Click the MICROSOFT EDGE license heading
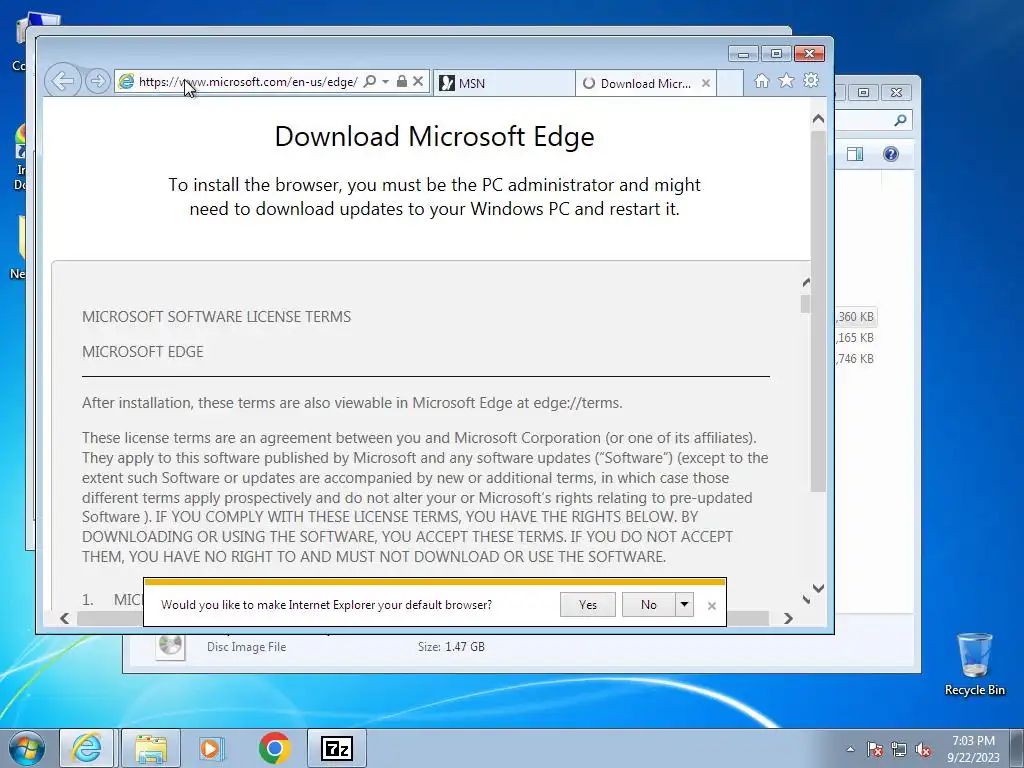This screenshot has height=768, width=1024. coord(143,352)
